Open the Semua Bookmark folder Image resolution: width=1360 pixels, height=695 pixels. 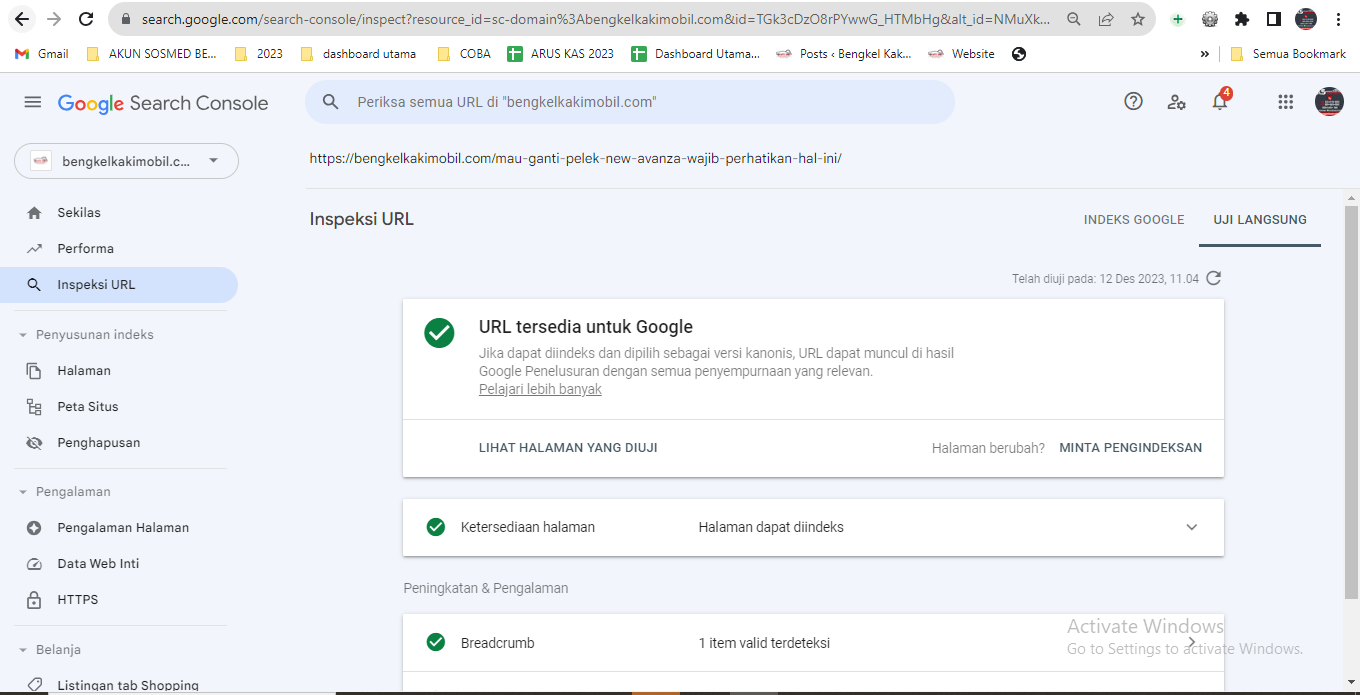click(1288, 54)
